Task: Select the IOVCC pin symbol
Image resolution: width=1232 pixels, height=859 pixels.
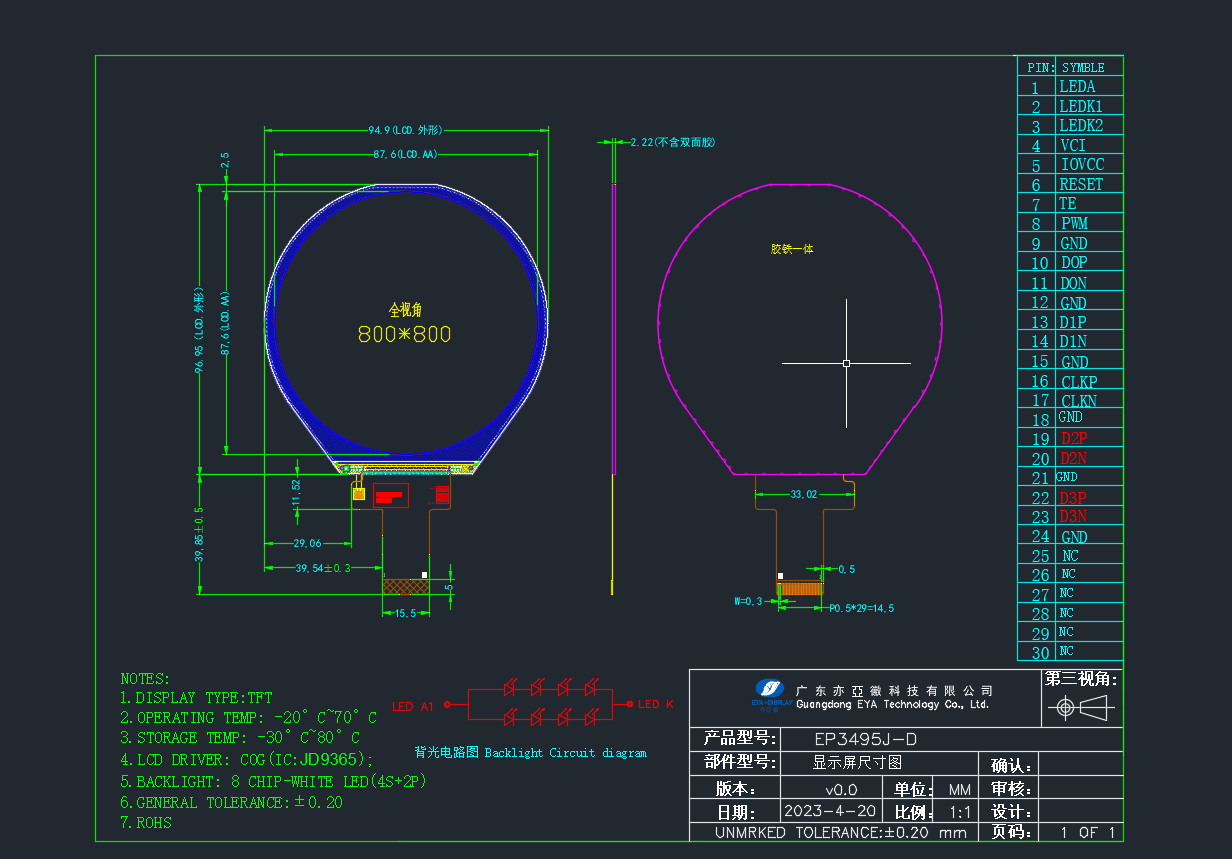Action: point(1083,164)
